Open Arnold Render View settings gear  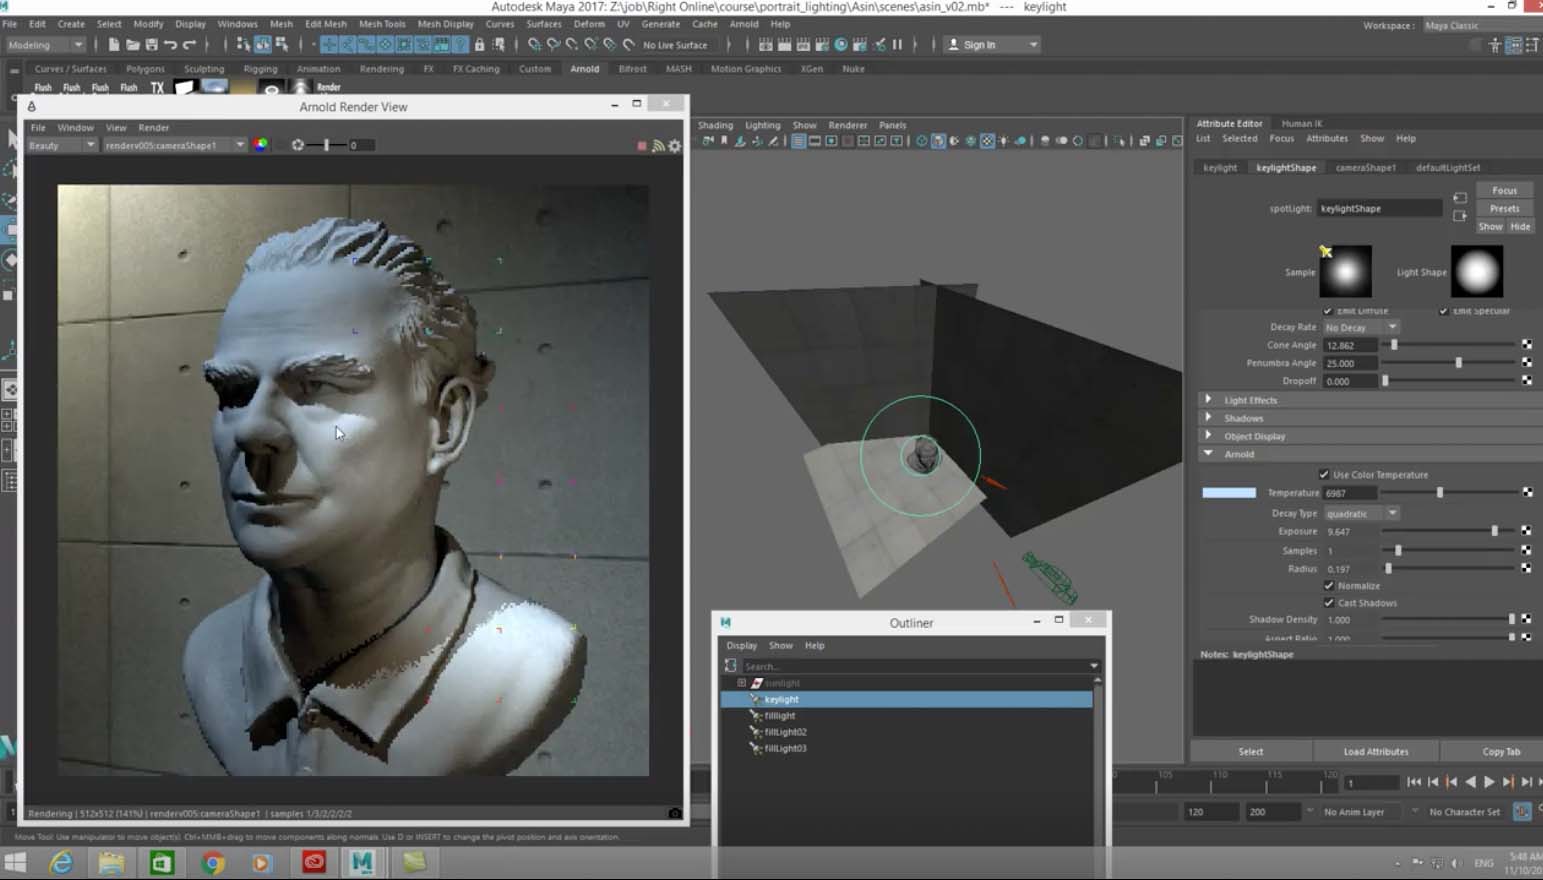pyautogui.click(x=675, y=146)
